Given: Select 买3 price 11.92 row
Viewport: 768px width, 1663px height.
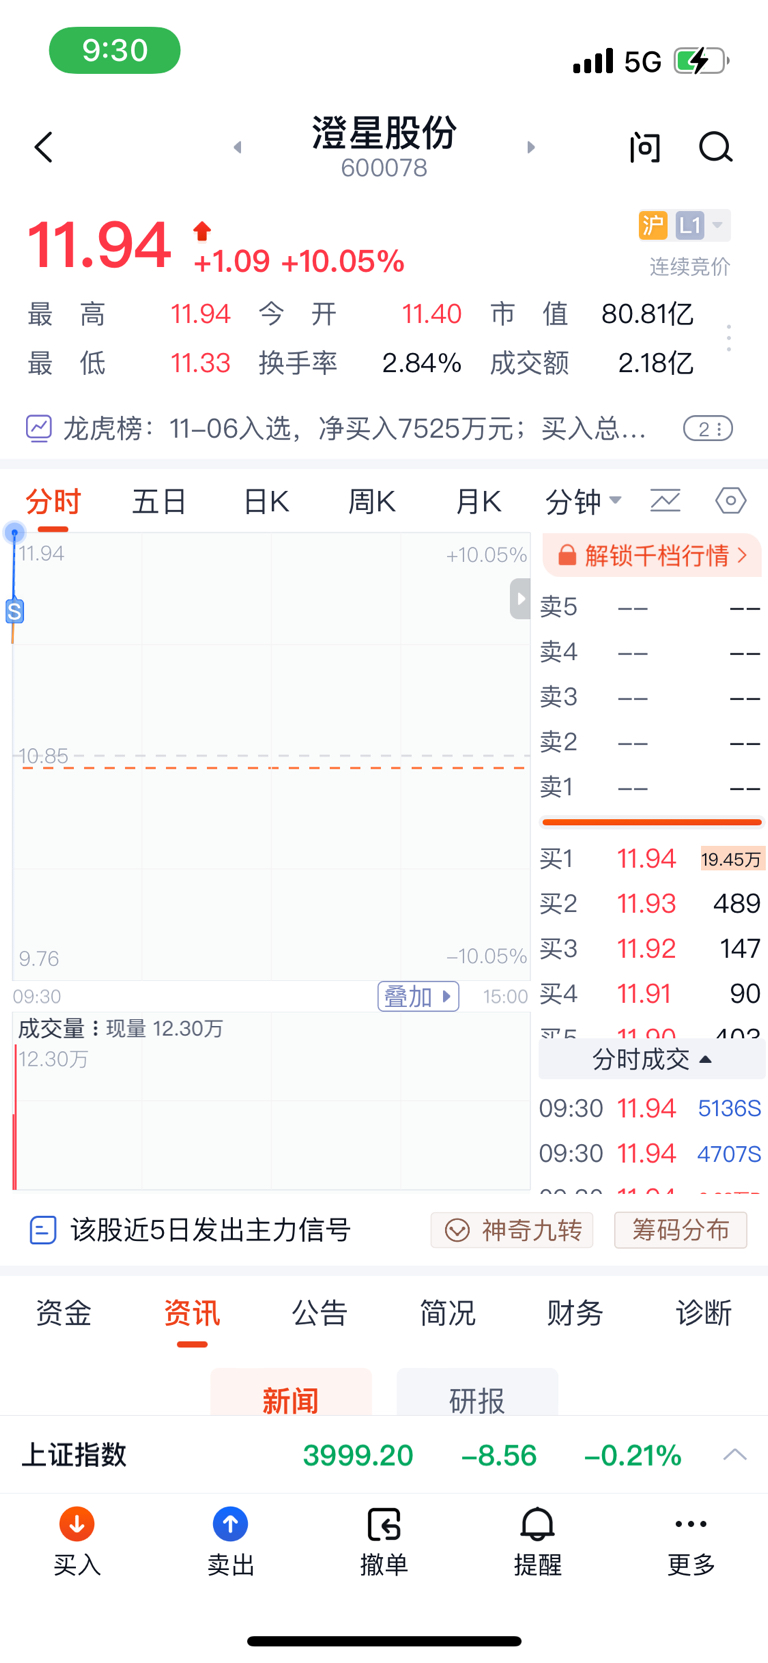Looking at the screenshot, I should (652, 949).
